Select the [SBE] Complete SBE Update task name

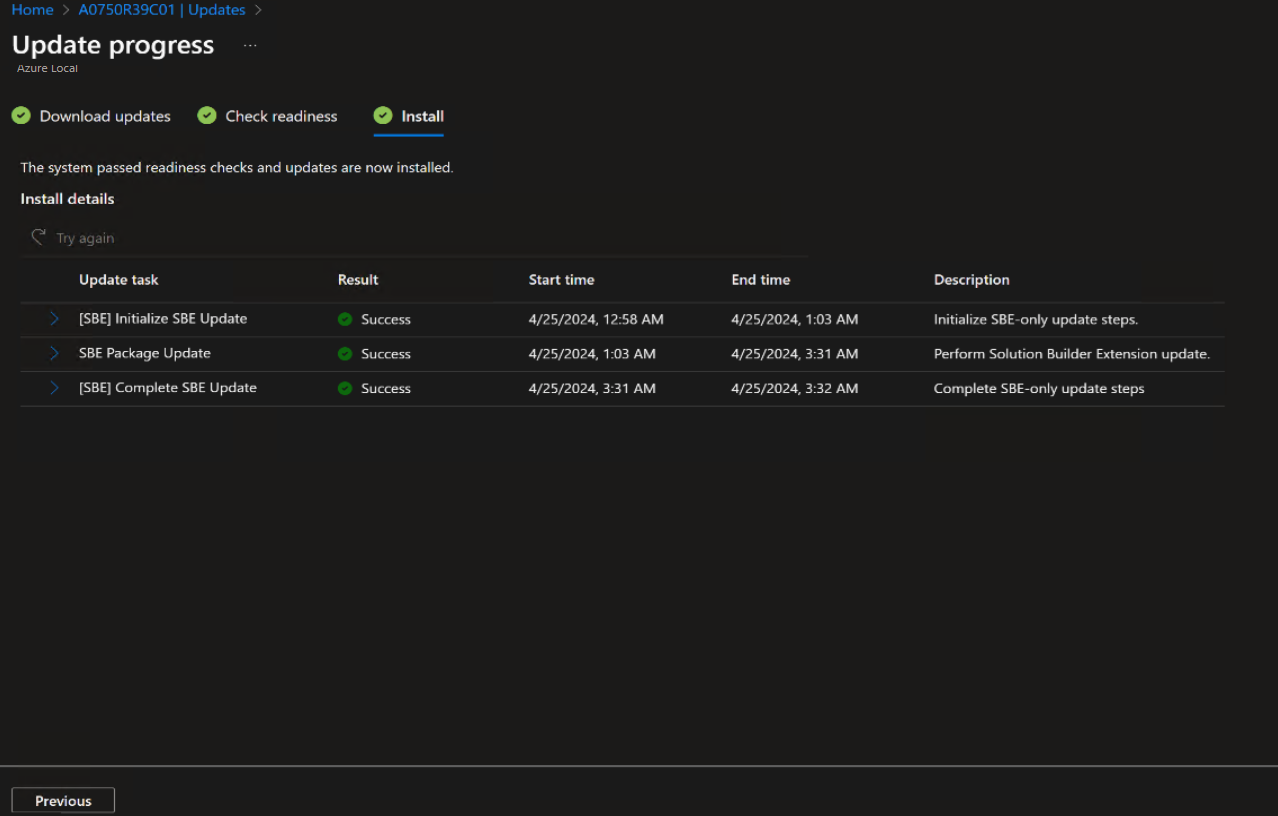coord(168,388)
